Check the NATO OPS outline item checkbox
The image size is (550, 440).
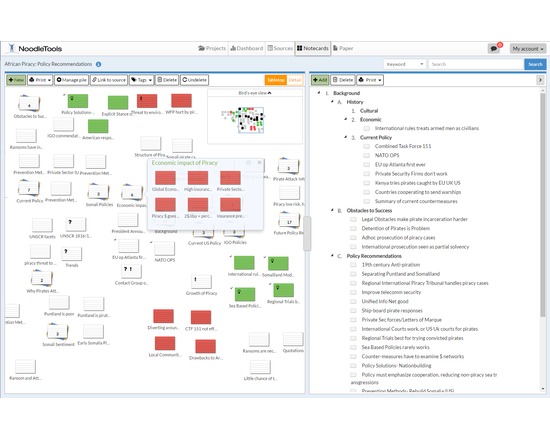click(367, 155)
